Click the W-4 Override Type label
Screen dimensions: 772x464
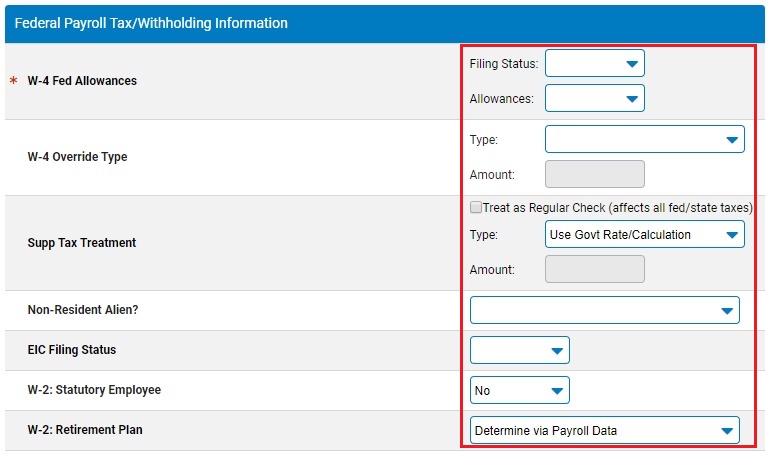pos(77,157)
